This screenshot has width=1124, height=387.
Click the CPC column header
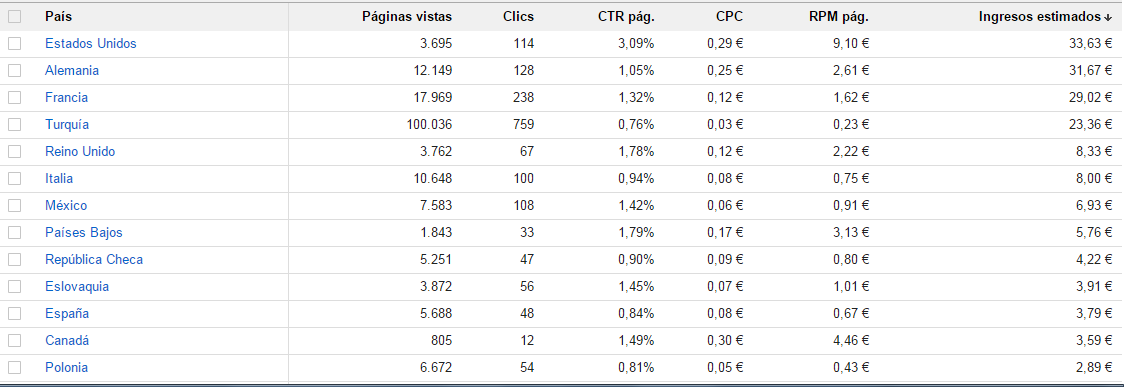pyautogui.click(x=729, y=16)
